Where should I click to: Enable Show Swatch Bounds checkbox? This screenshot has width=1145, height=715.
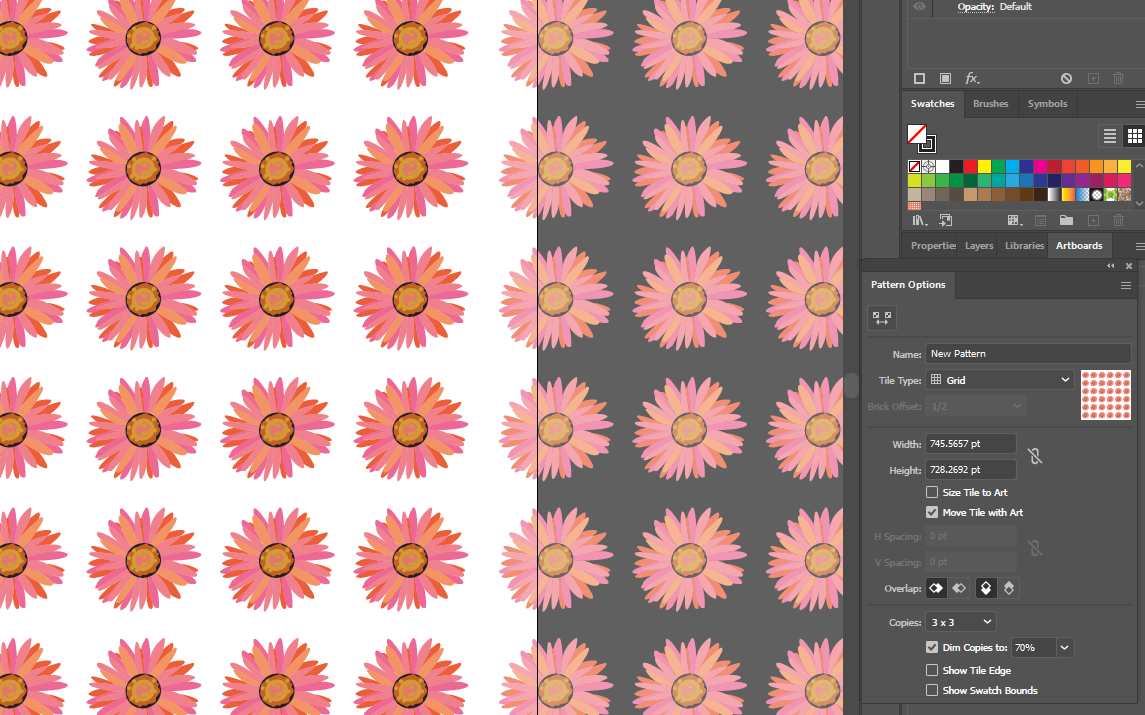point(932,690)
